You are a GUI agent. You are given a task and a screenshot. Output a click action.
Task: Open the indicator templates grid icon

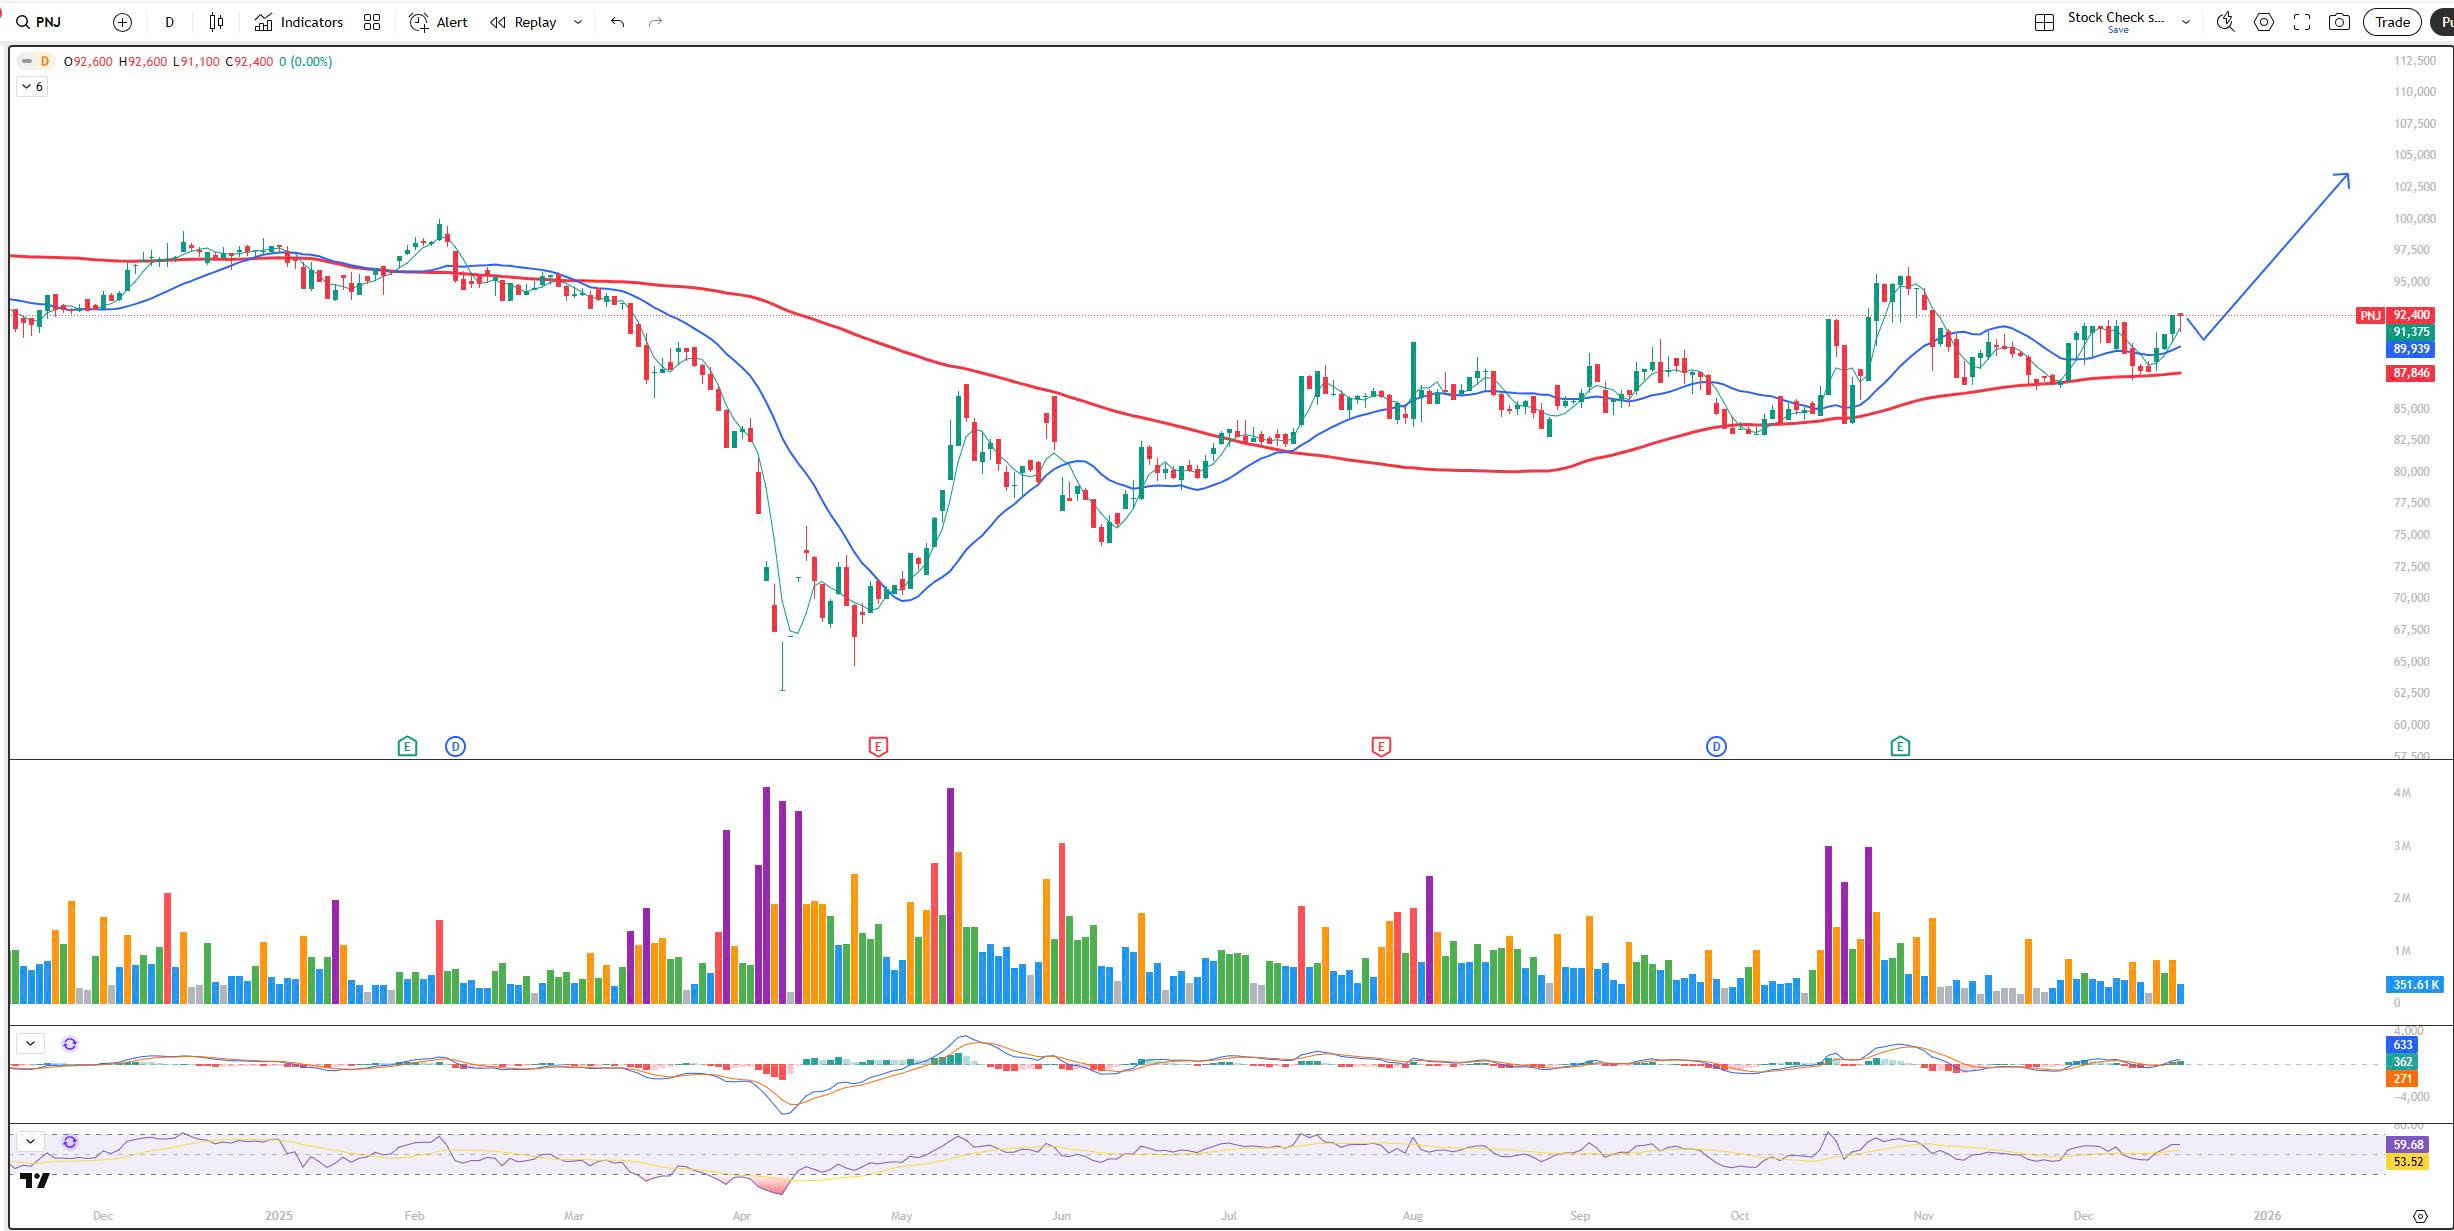pyautogui.click(x=372, y=22)
